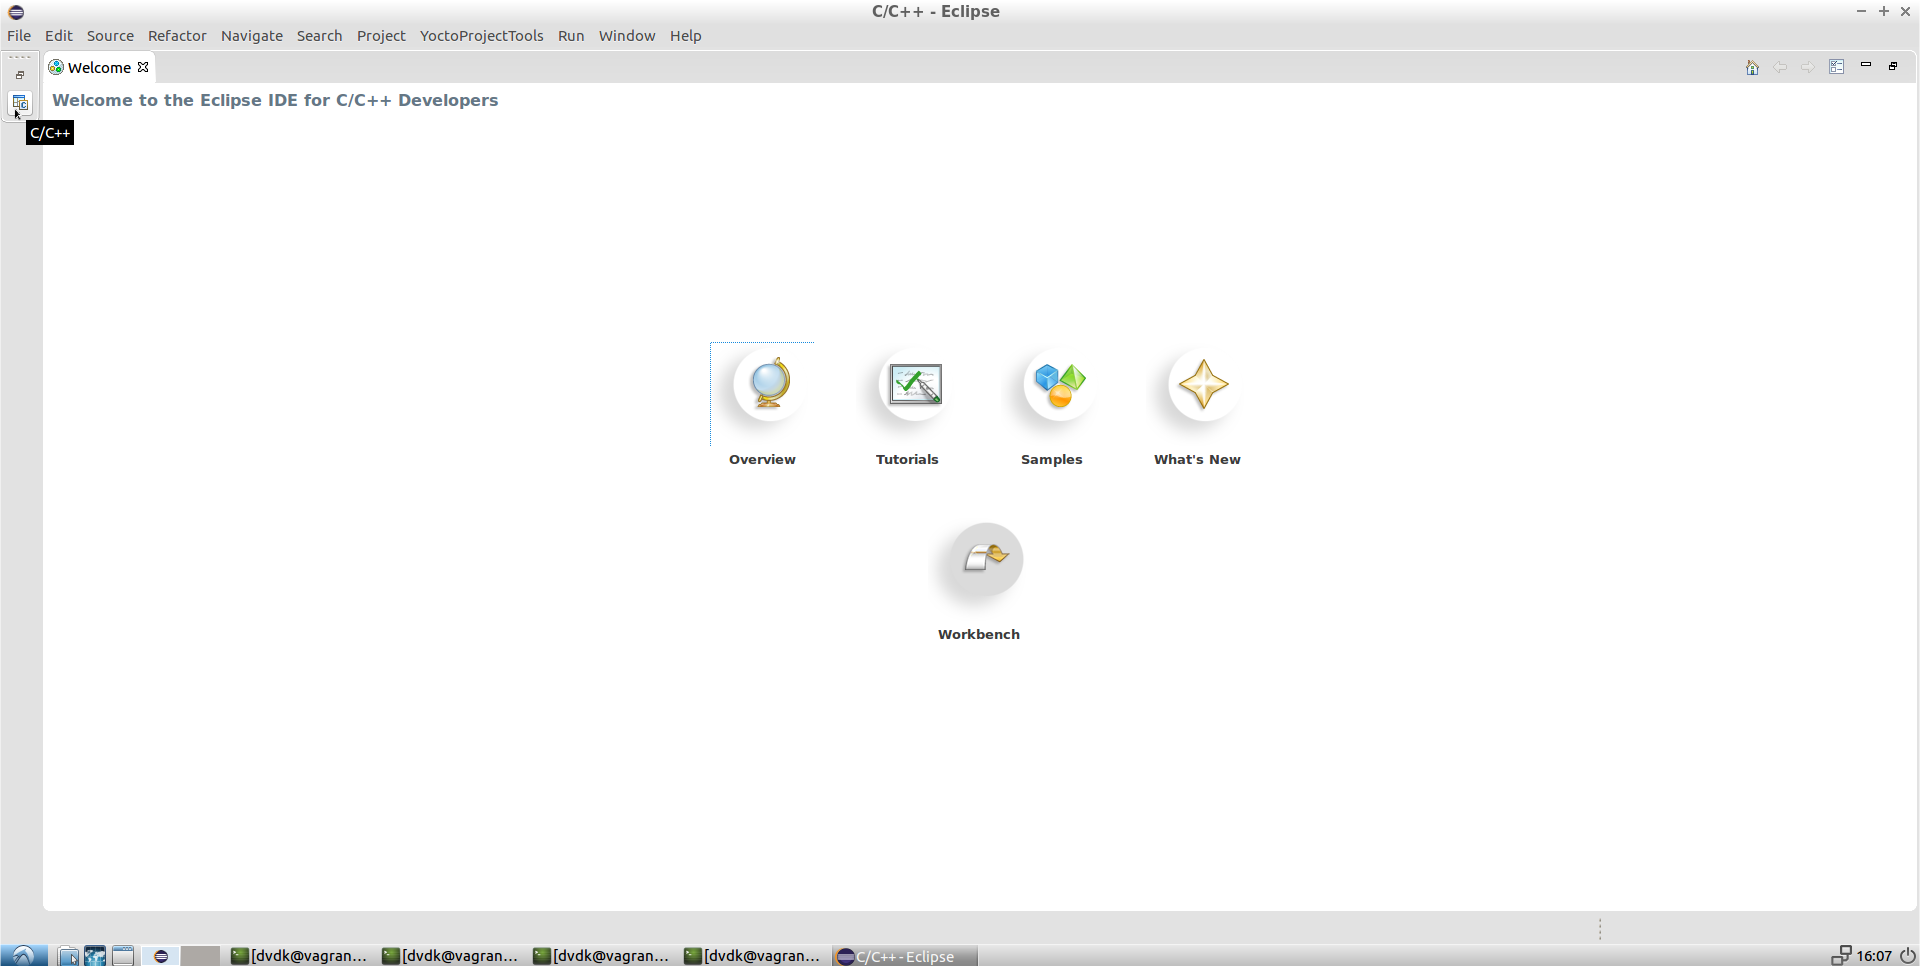Image resolution: width=1920 pixels, height=966 pixels.
Task: Open the YoctoProjectTools menu
Action: coord(481,36)
